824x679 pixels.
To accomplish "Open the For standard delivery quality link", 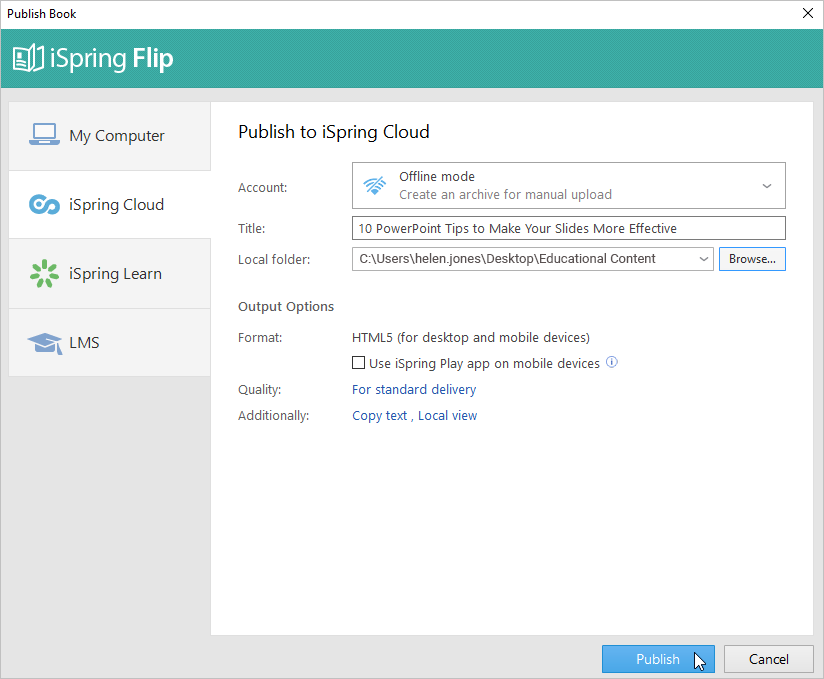I will (x=414, y=389).
